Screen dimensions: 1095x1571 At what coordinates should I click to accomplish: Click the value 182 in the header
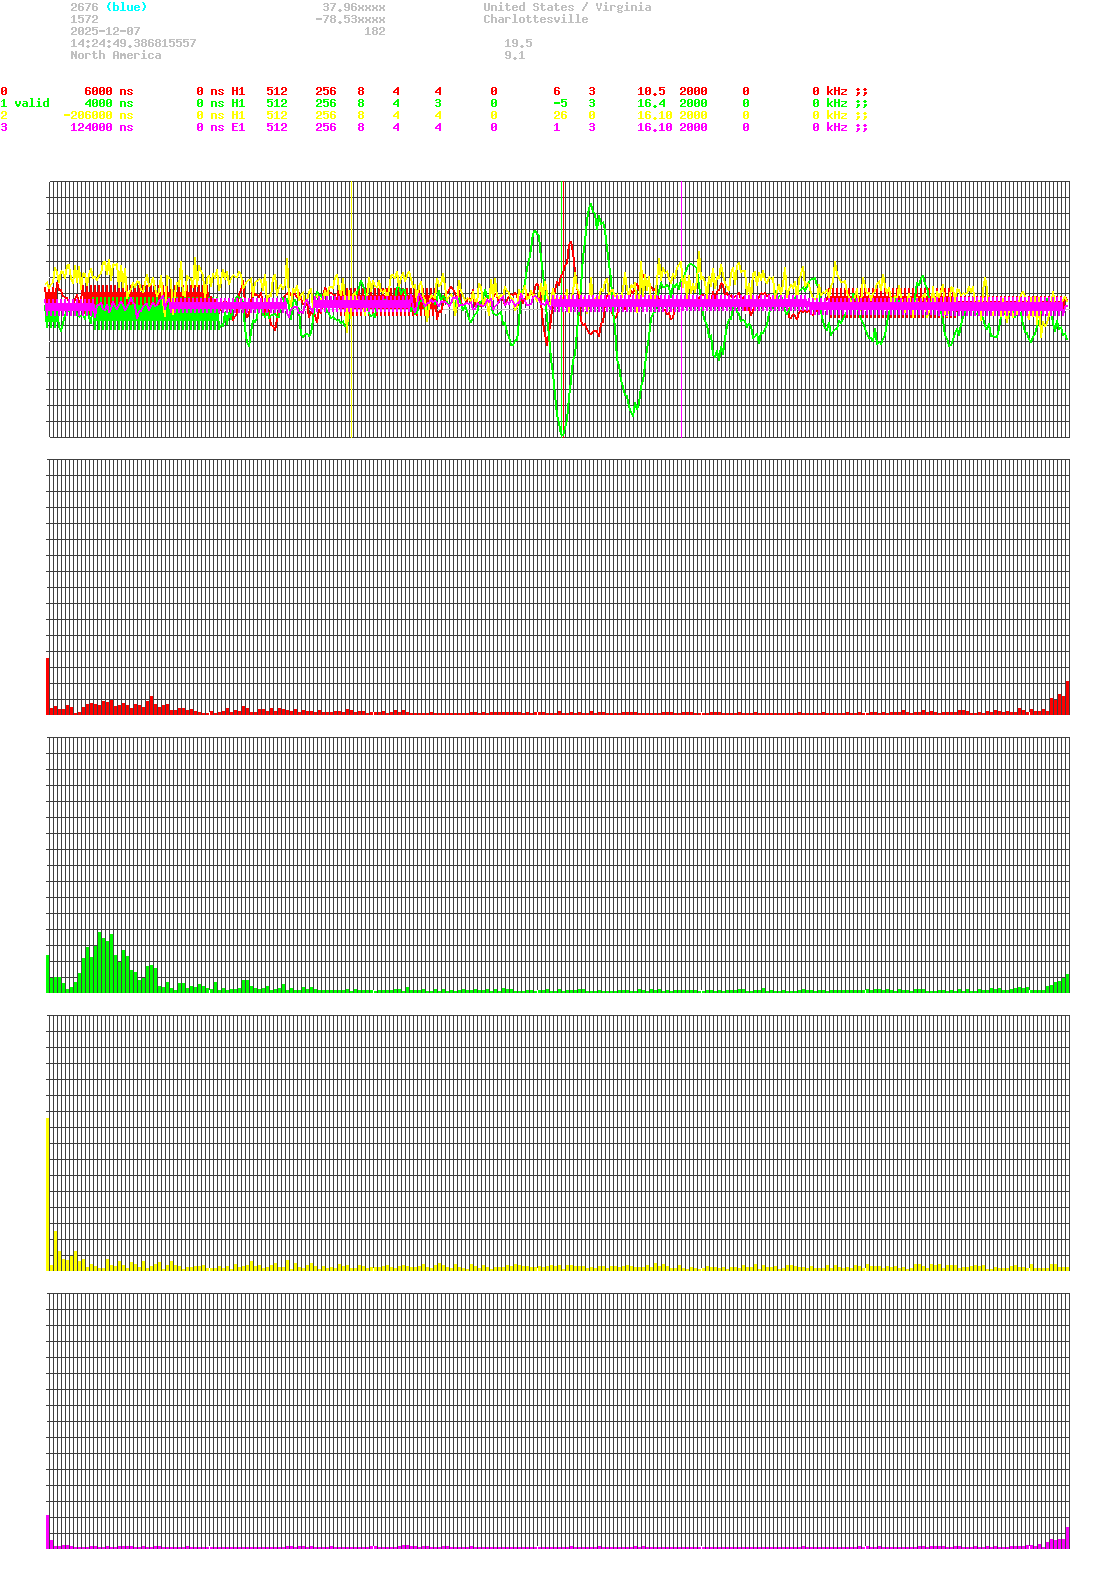pyautogui.click(x=375, y=31)
